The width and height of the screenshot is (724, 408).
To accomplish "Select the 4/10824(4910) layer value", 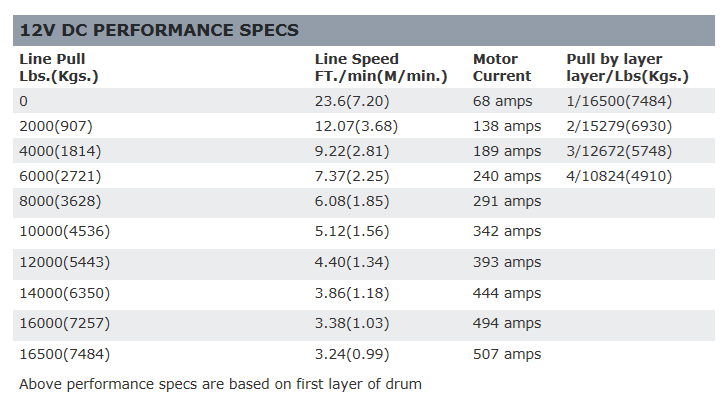I will click(x=619, y=176).
